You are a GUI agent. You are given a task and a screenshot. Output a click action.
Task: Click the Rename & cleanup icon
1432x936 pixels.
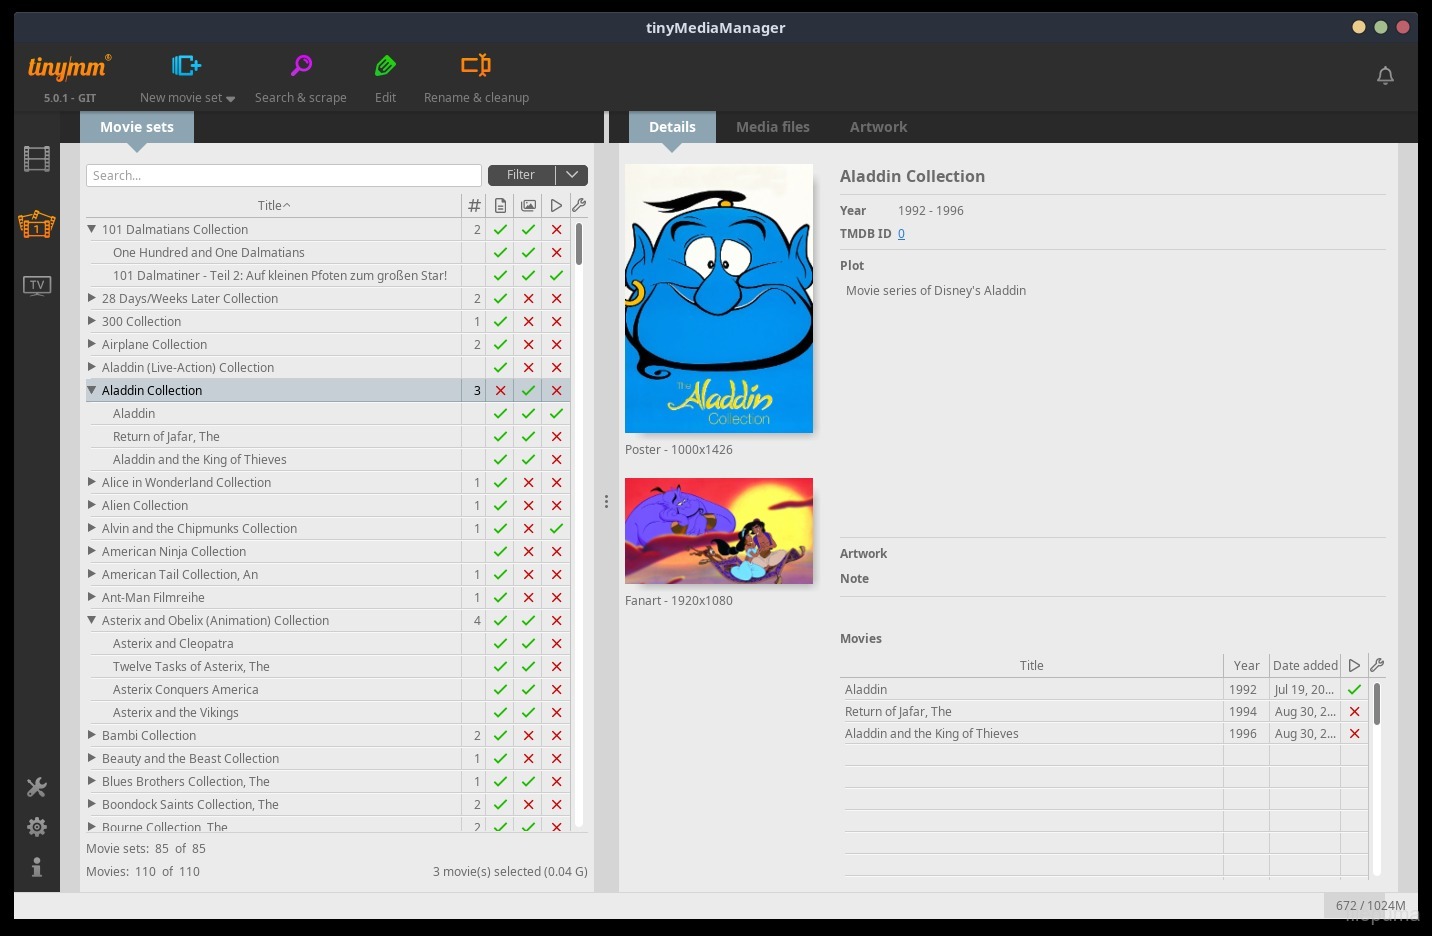[476, 66]
